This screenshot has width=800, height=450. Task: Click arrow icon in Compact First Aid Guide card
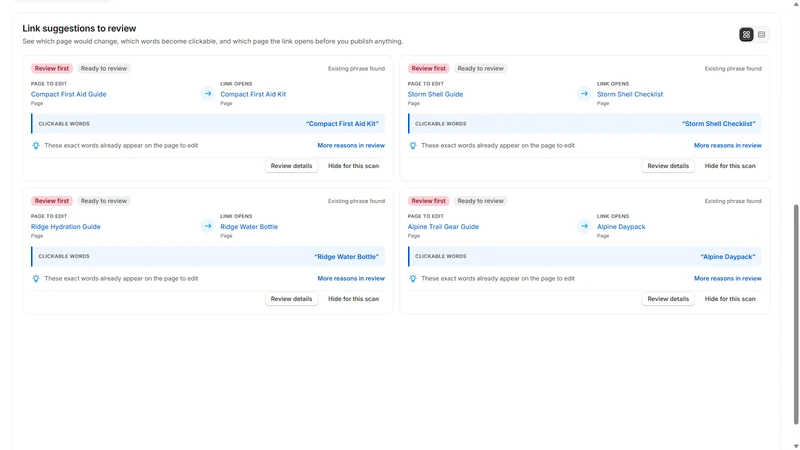tap(208, 93)
